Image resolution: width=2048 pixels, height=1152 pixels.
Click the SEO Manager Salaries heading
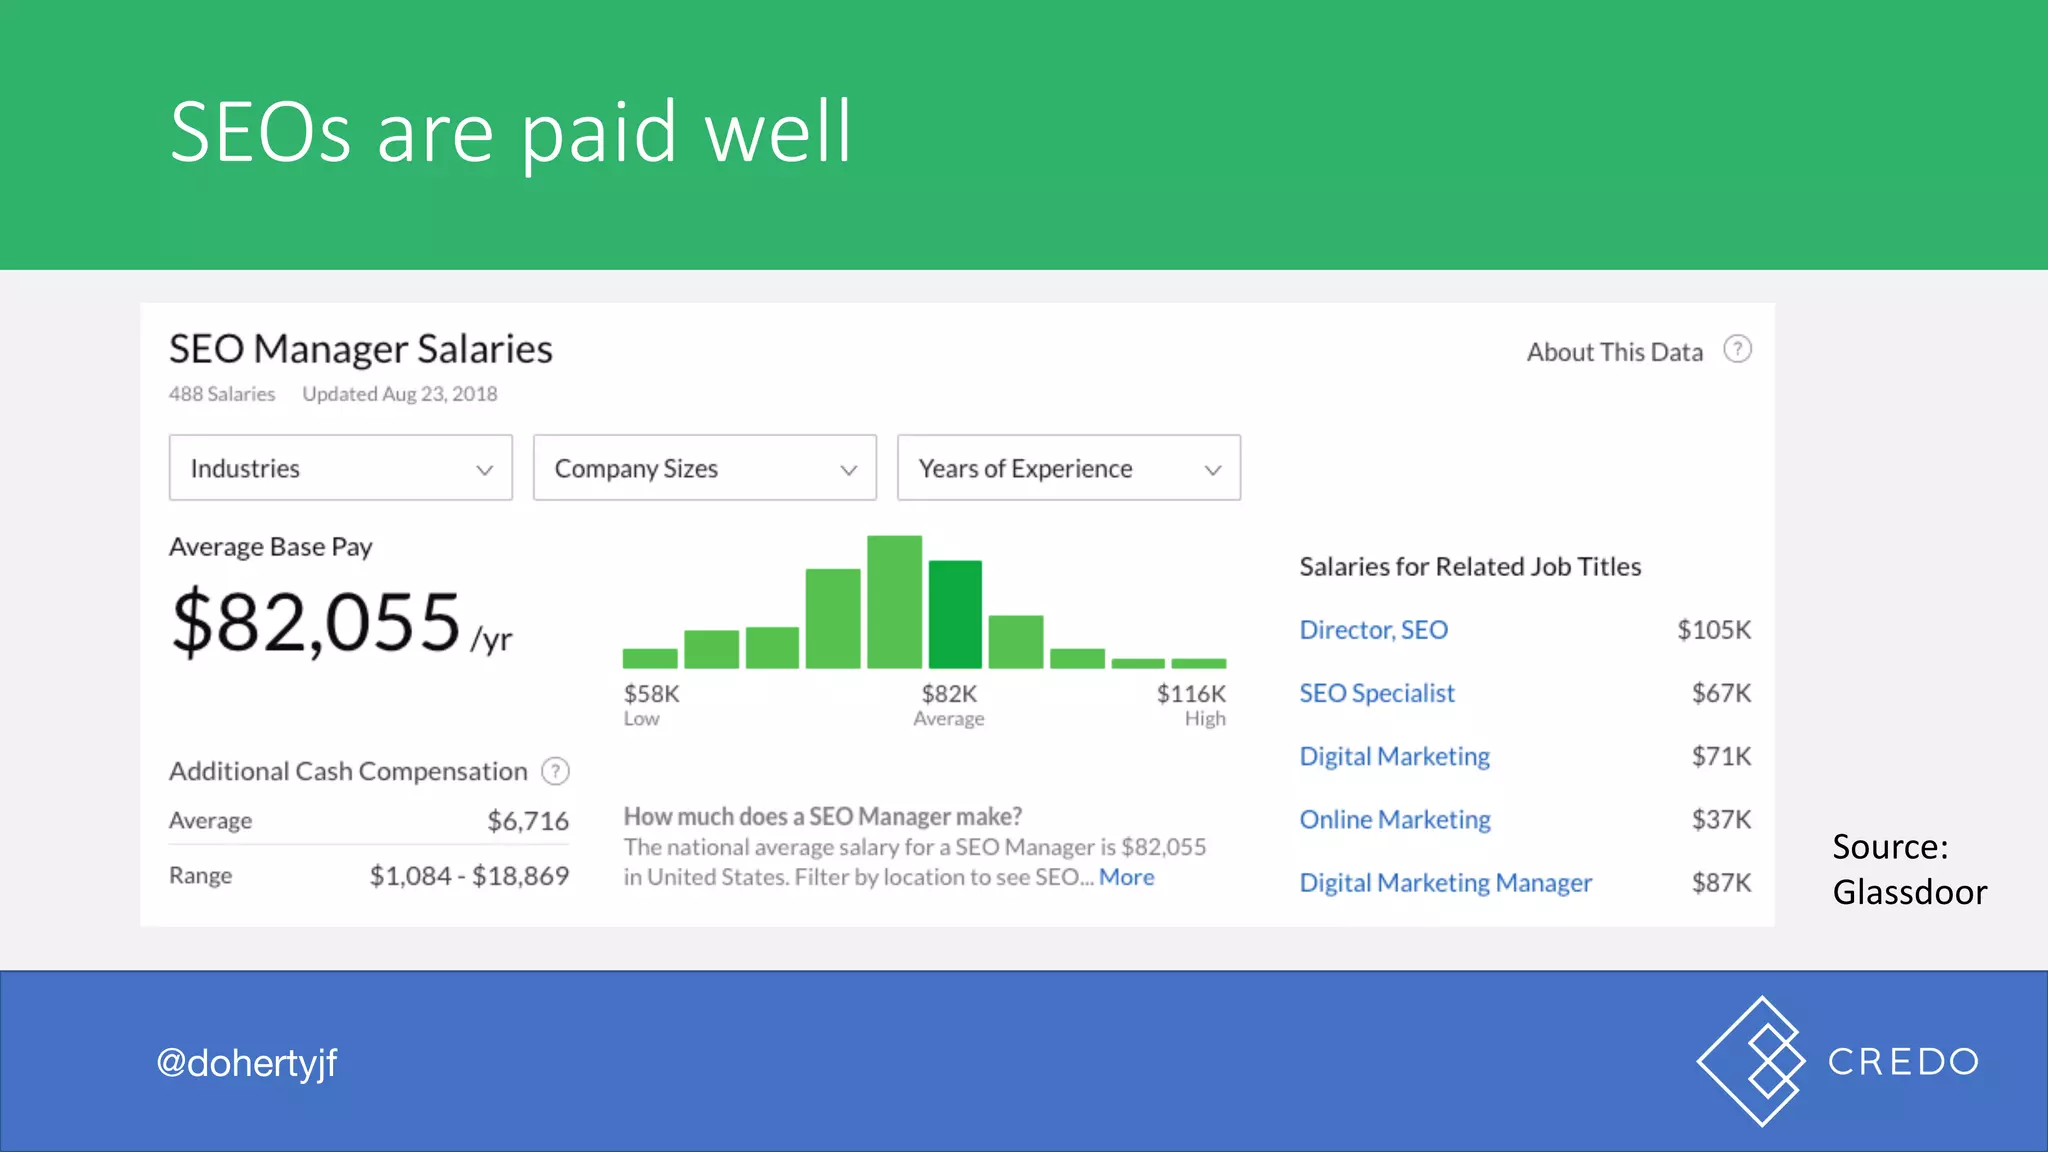361,349
